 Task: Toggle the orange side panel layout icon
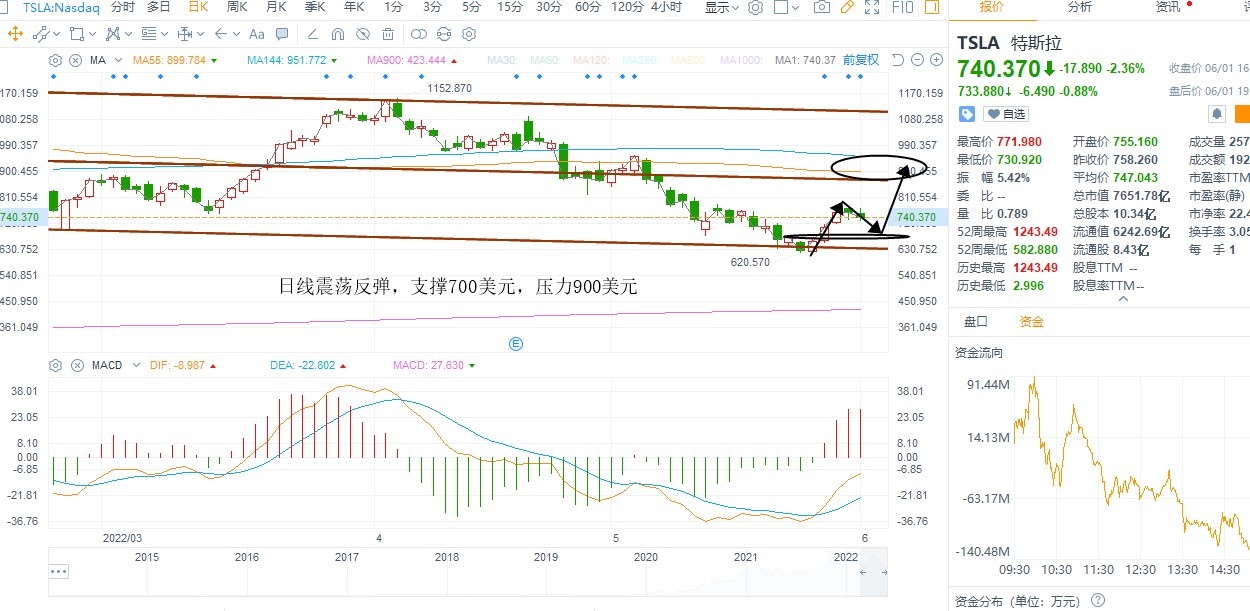coord(932,7)
